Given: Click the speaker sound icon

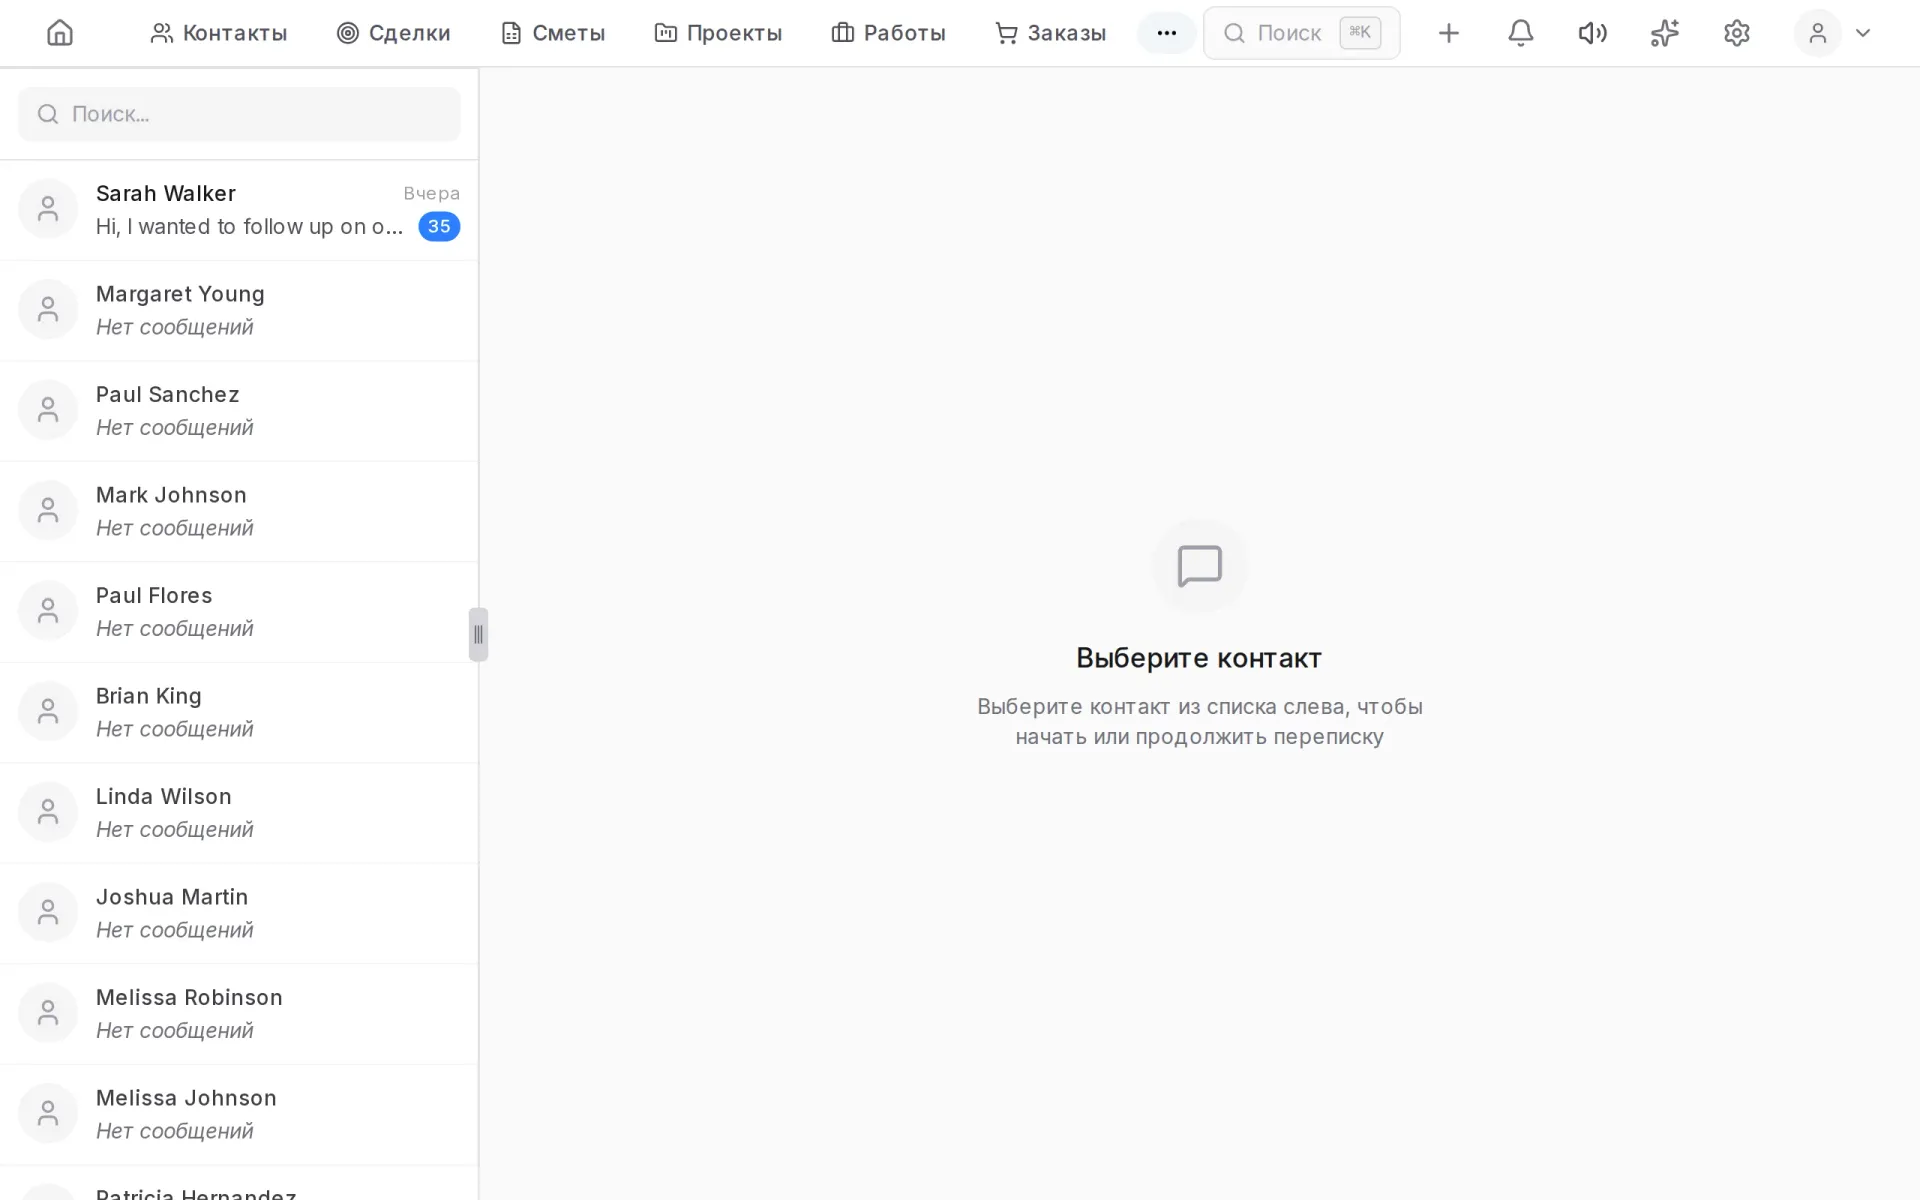Looking at the screenshot, I should [x=1592, y=33].
